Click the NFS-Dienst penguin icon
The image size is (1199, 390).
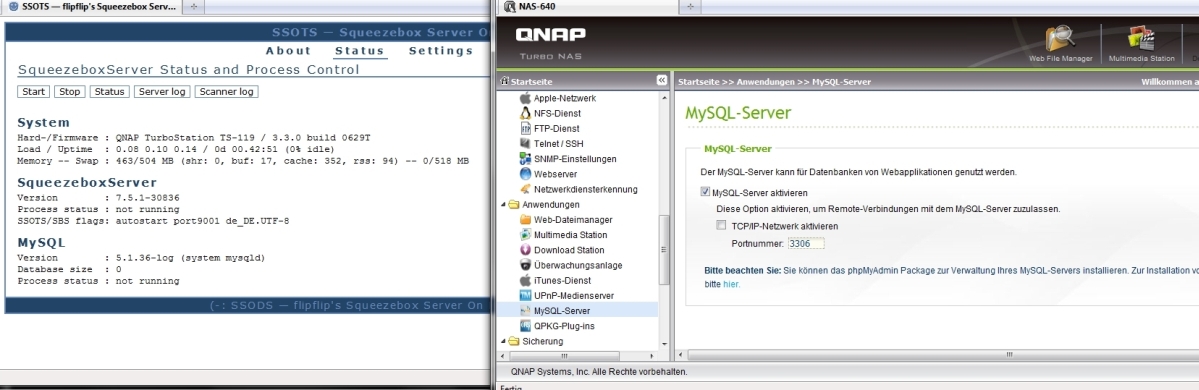[525, 113]
